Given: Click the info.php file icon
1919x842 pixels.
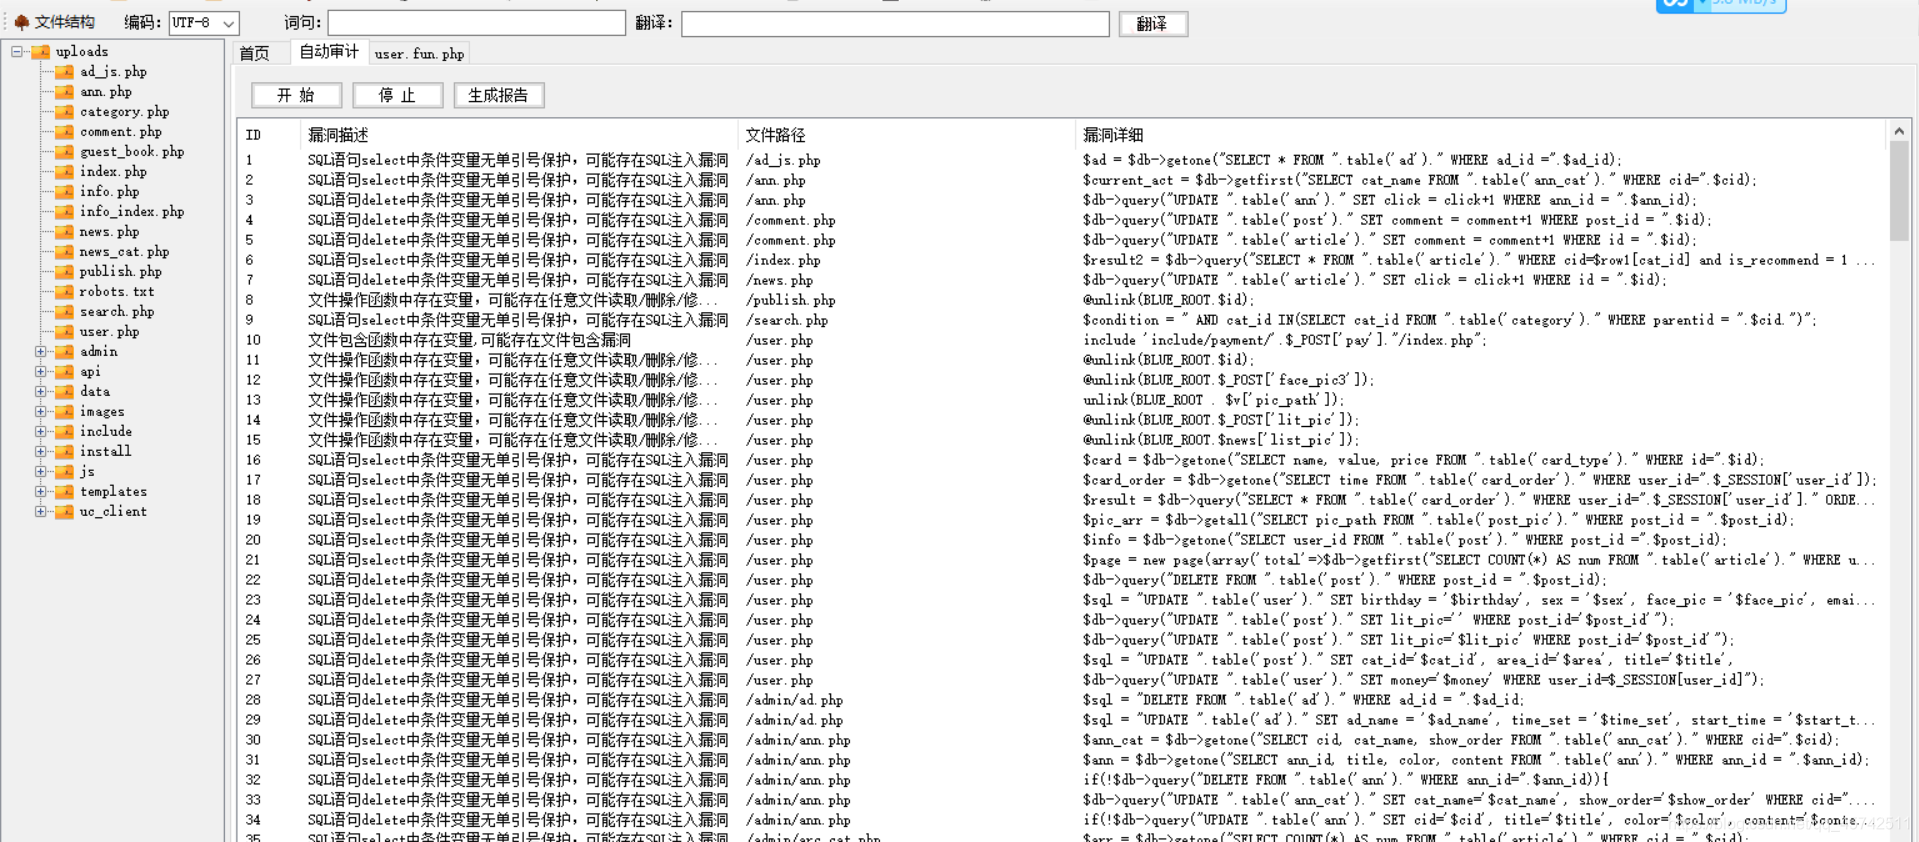Looking at the screenshot, I should coord(64,192).
